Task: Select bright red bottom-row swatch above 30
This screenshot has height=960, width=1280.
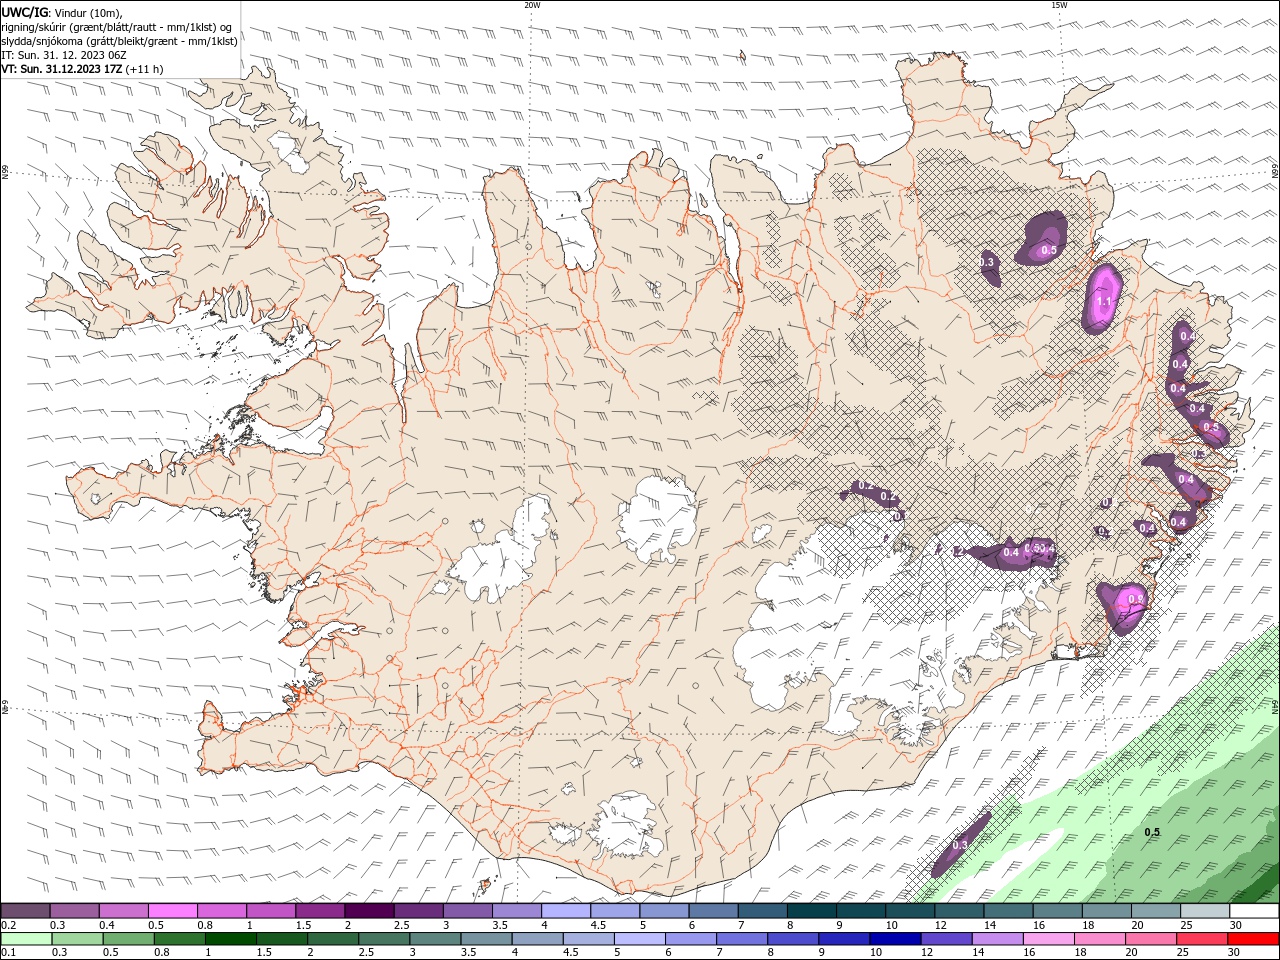Action: (x=1253, y=939)
